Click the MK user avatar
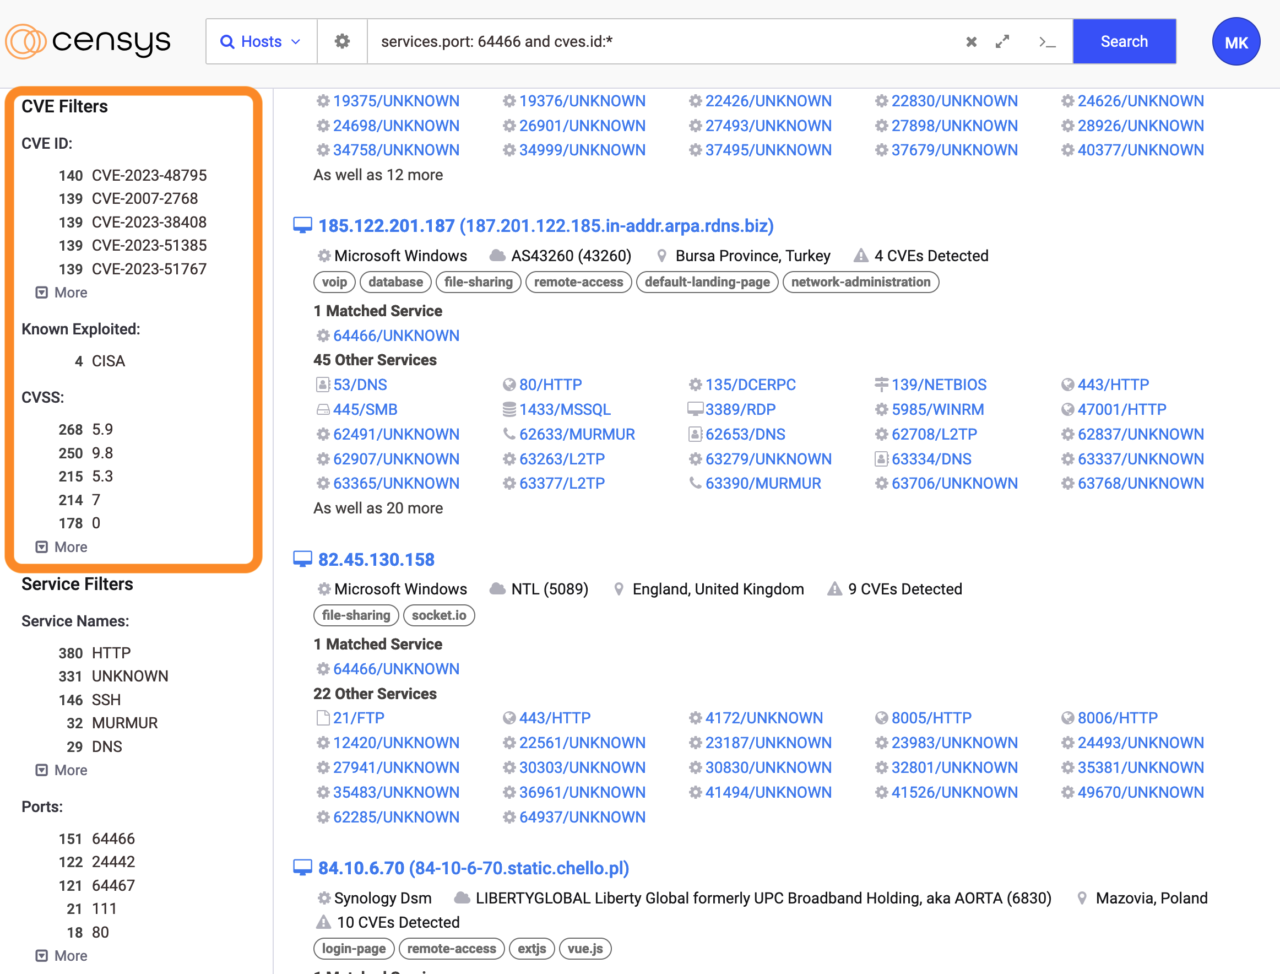This screenshot has width=1280, height=974. 1236,42
